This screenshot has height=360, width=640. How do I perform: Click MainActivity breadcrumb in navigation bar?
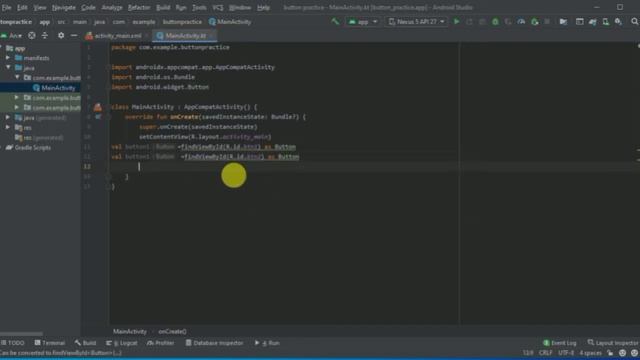tap(230, 22)
